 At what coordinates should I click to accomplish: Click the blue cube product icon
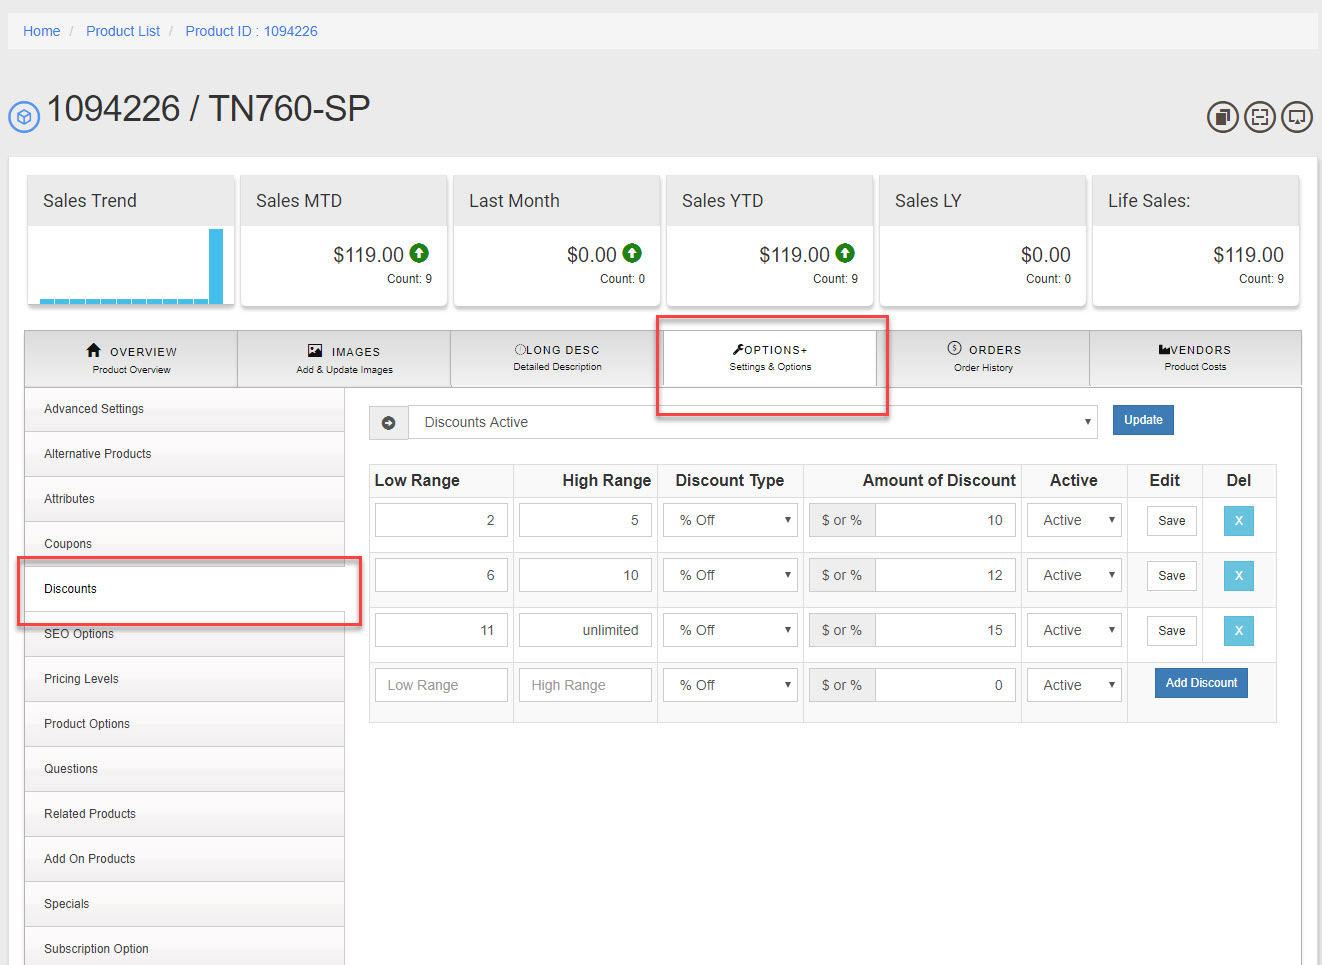[24, 117]
